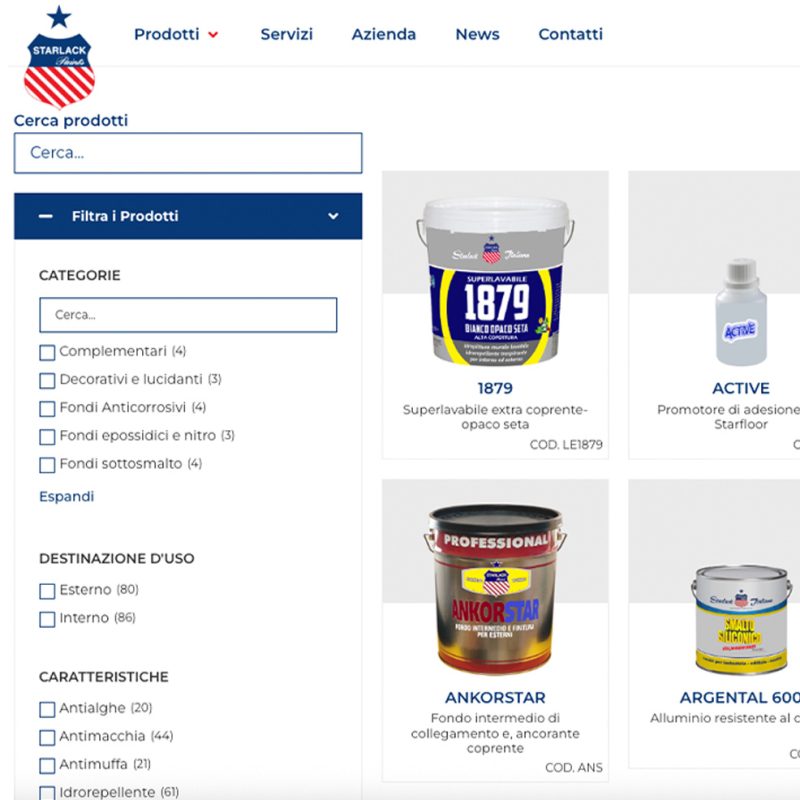Select the Antimacchia characteristic checkbox
This screenshot has height=800, width=800.
(x=47, y=737)
